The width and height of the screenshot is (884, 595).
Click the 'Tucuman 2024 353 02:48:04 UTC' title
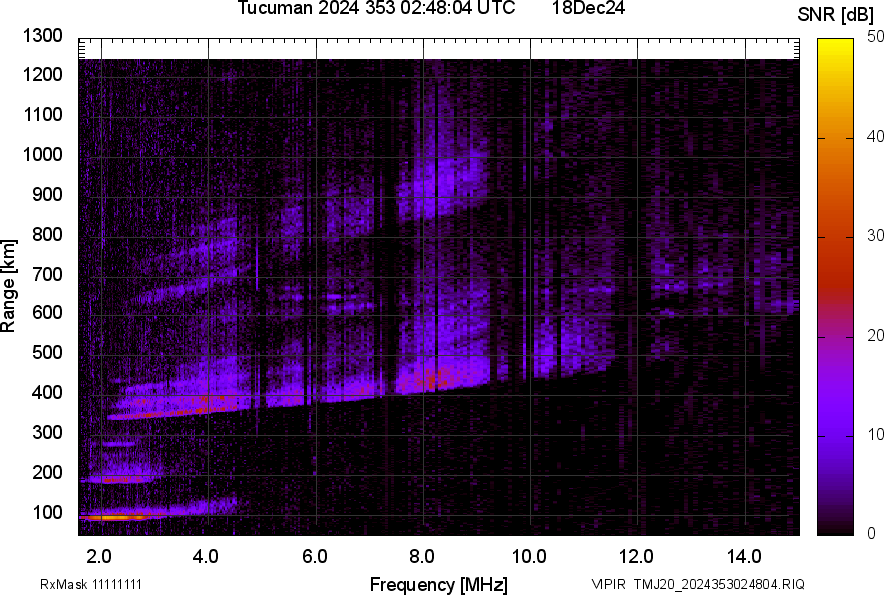coord(376,8)
